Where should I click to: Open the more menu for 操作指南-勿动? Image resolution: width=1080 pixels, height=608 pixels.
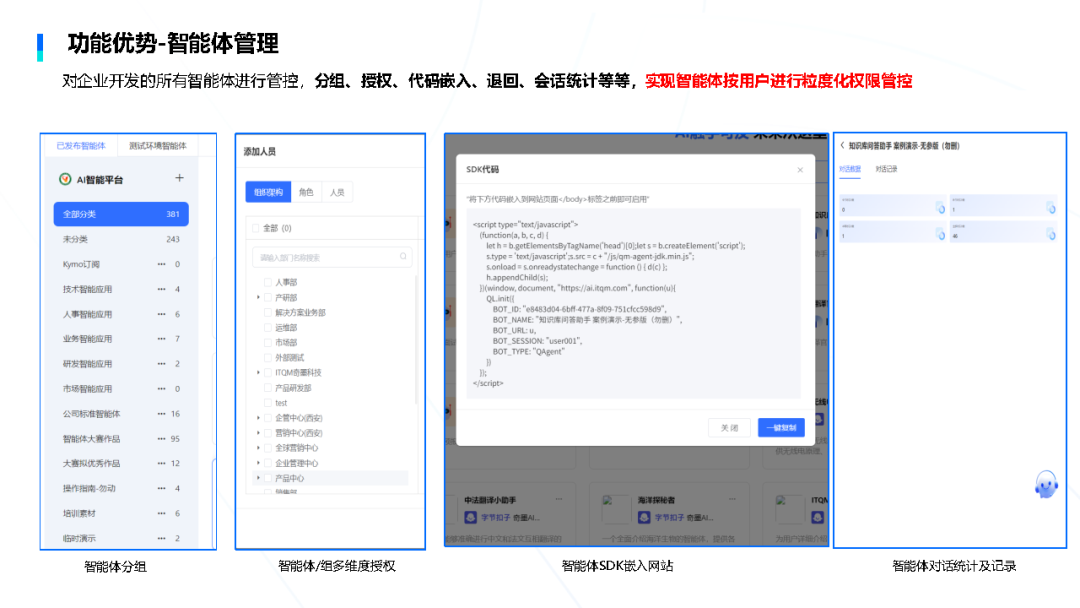(x=161, y=488)
